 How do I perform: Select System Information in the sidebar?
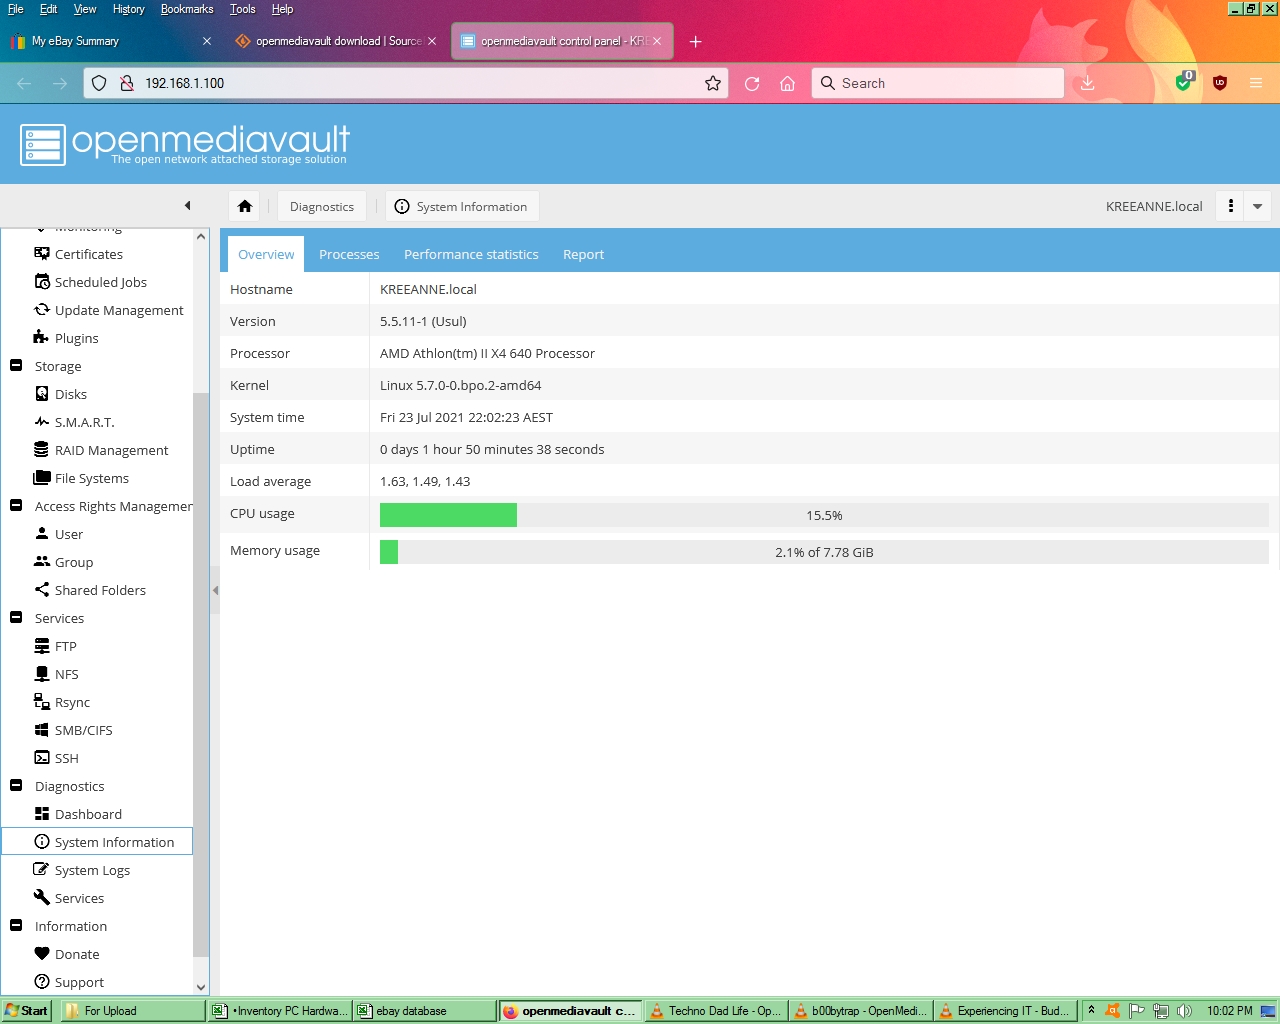tap(97, 842)
